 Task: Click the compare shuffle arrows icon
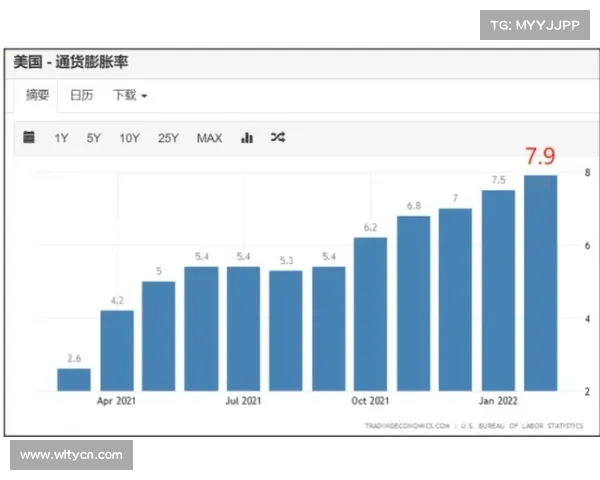(278, 137)
